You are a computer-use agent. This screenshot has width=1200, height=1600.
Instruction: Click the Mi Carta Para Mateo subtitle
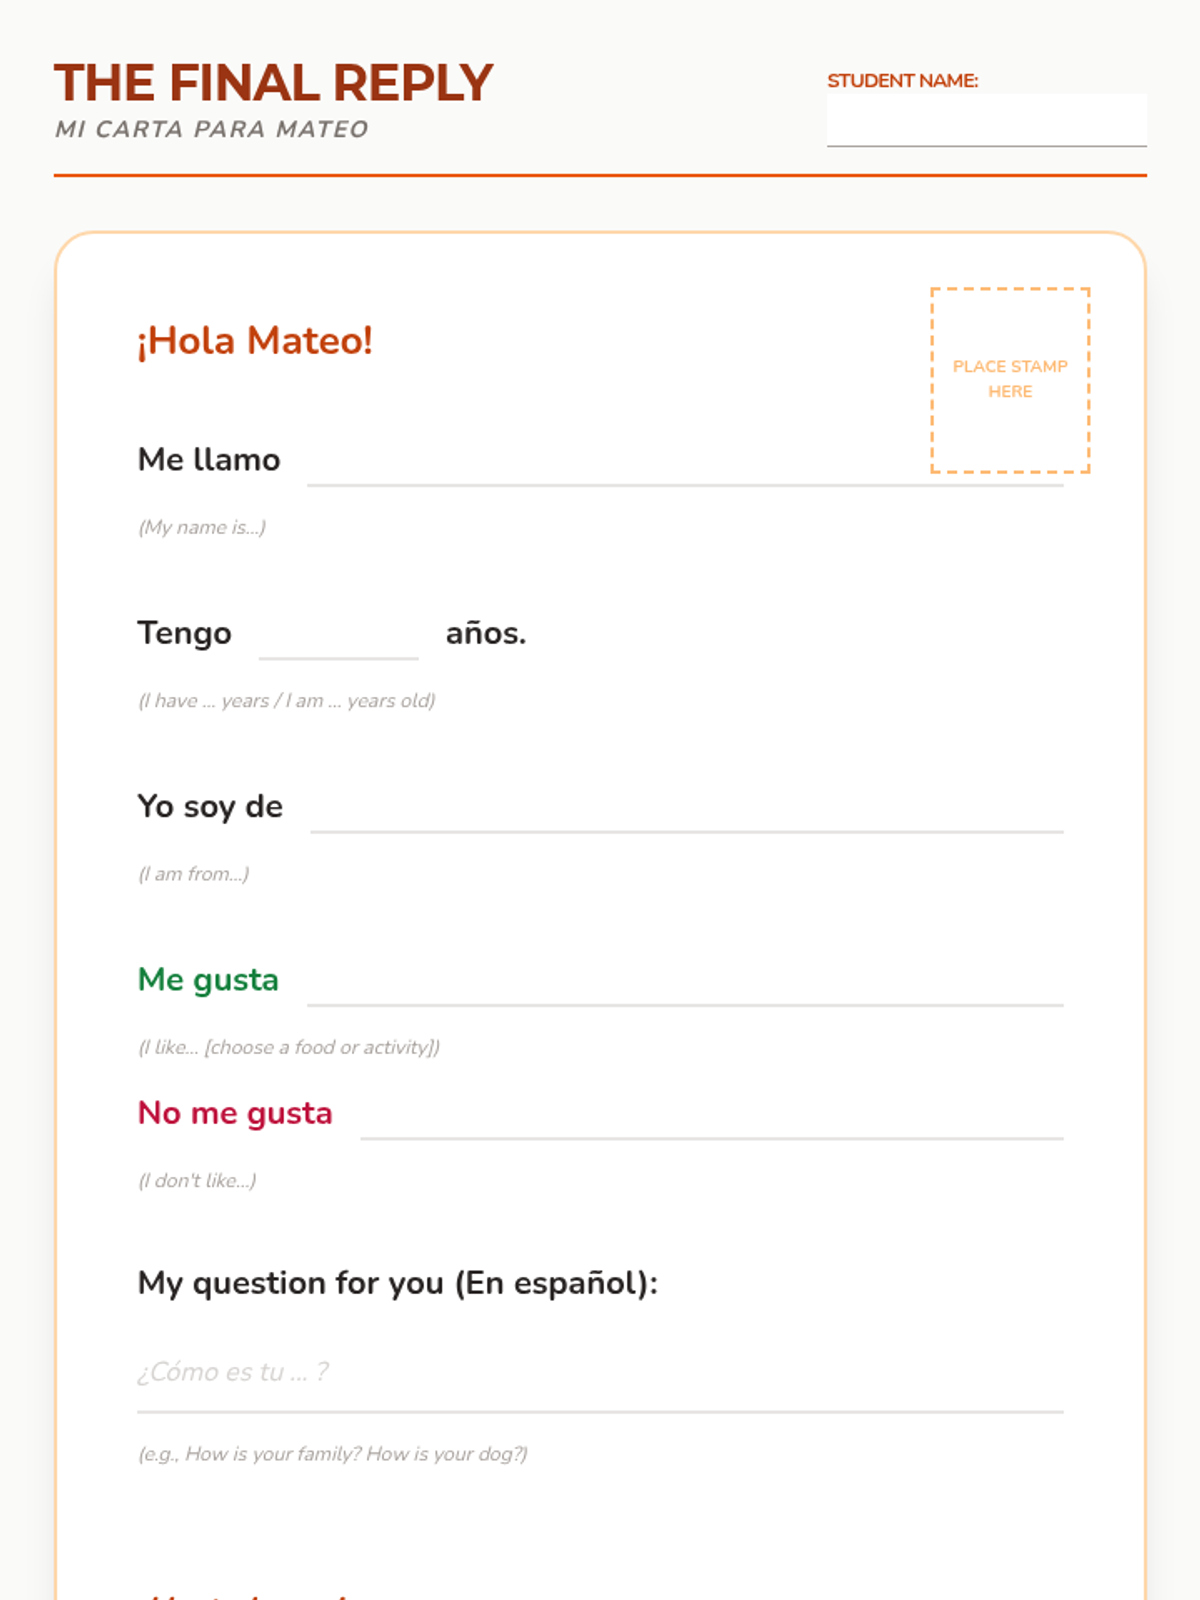pos(212,129)
